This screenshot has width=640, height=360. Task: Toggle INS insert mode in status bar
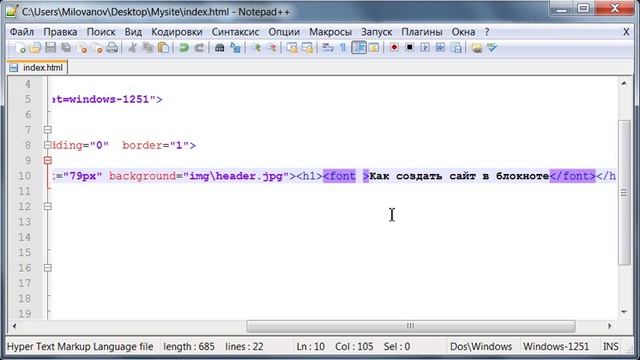point(611,347)
